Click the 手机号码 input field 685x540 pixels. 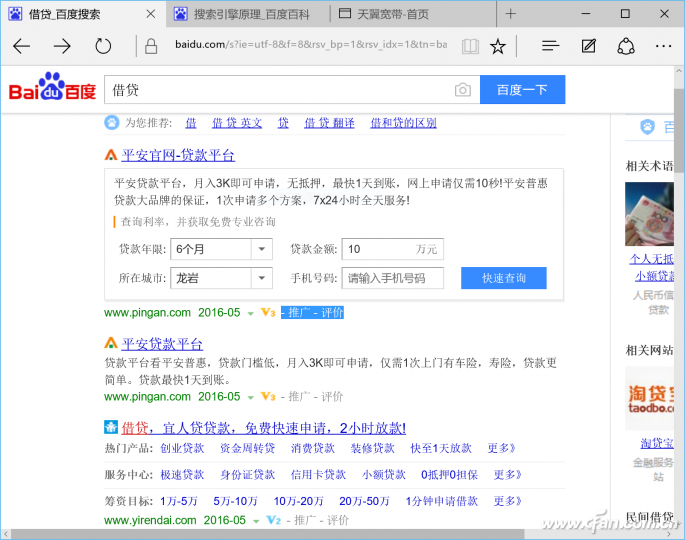[x=392, y=278]
